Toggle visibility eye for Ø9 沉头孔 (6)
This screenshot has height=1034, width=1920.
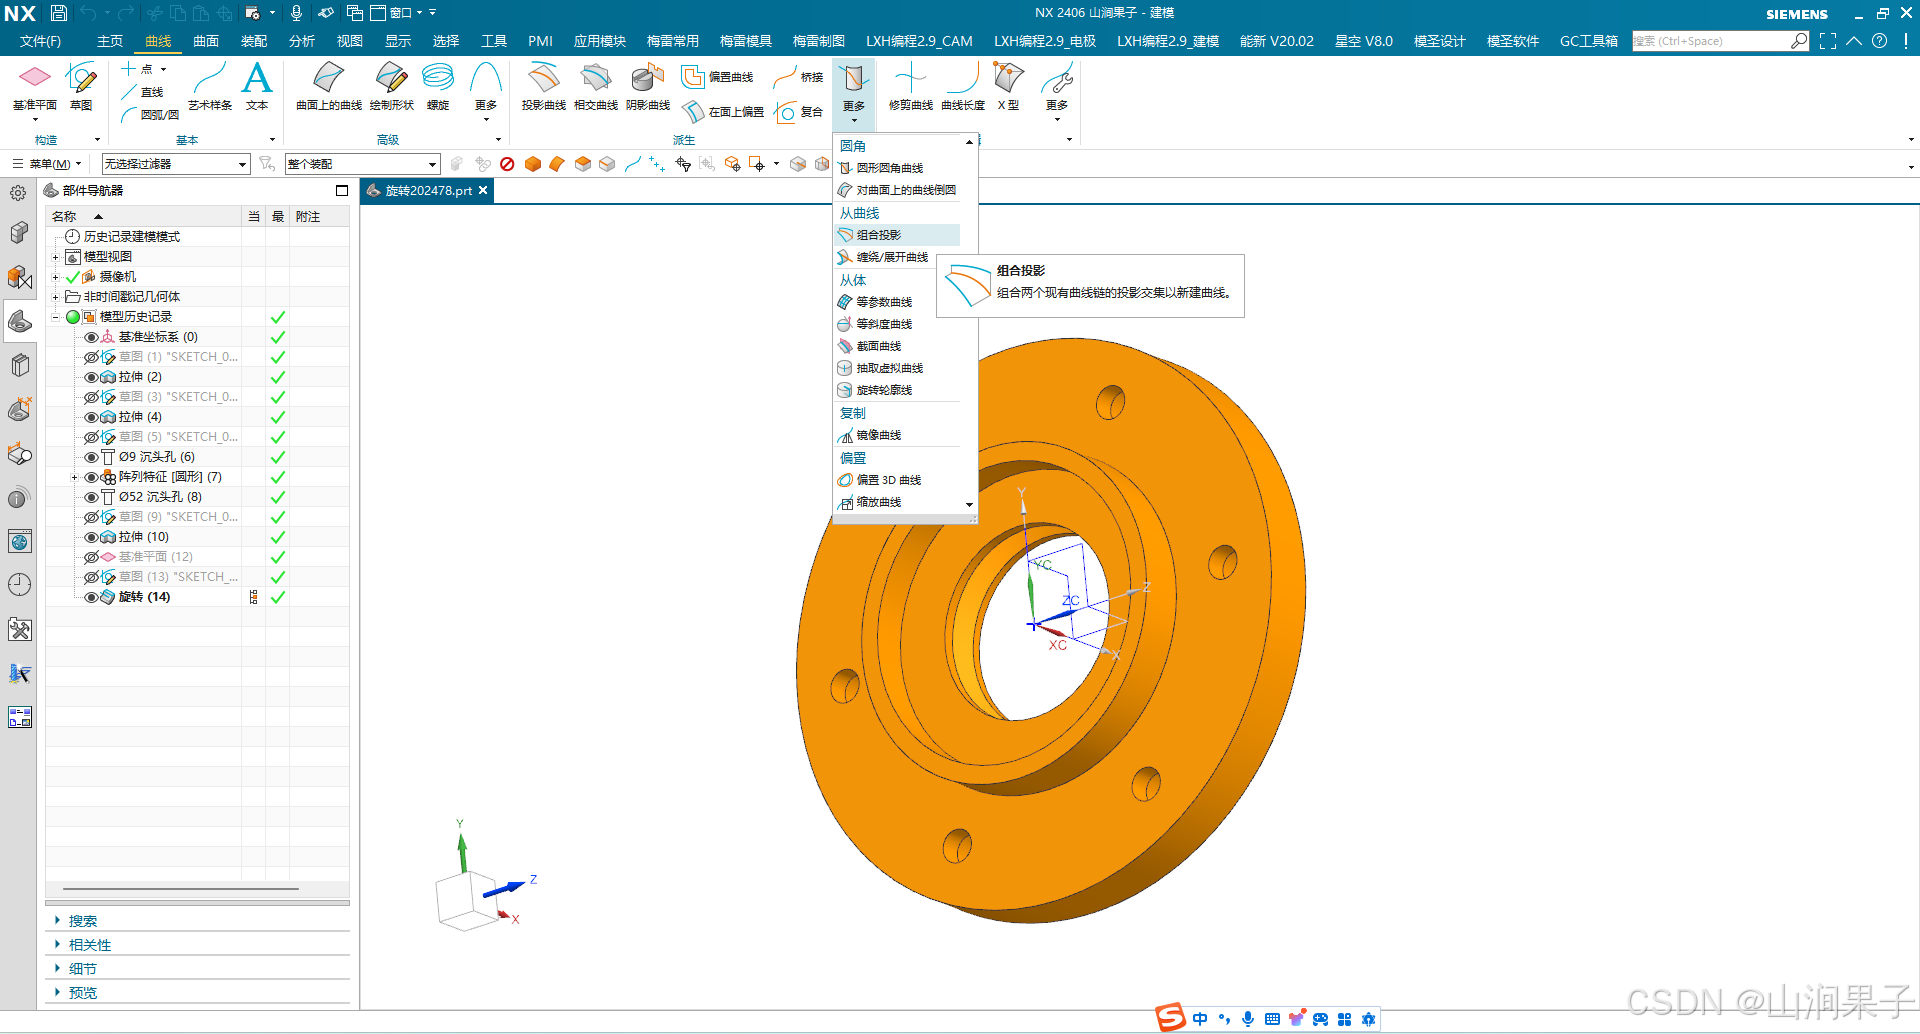[x=91, y=457]
